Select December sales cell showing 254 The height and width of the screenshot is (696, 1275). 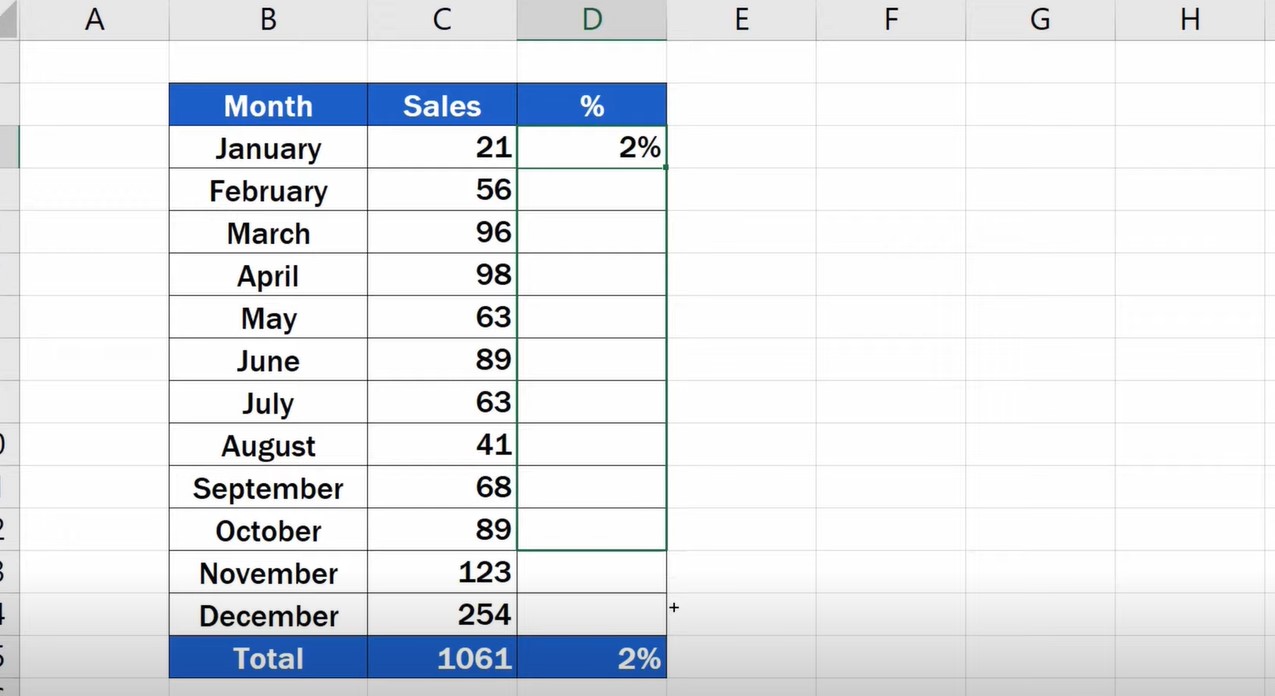coord(442,615)
